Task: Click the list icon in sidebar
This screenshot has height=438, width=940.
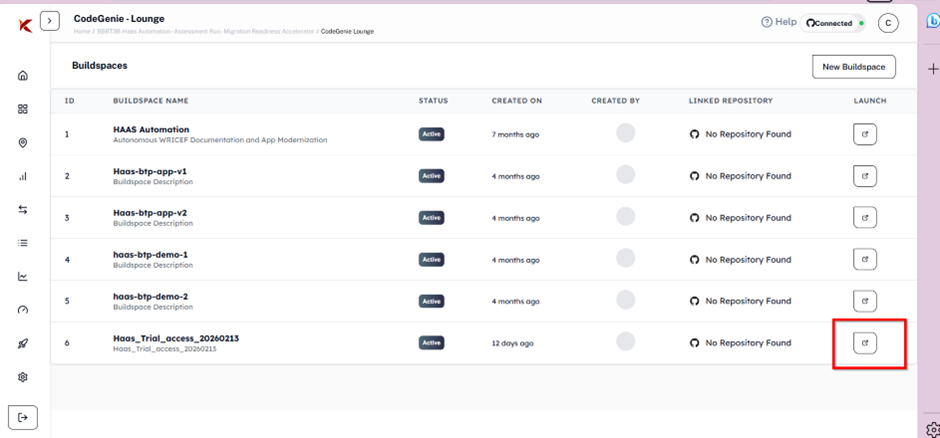Action: pos(23,243)
